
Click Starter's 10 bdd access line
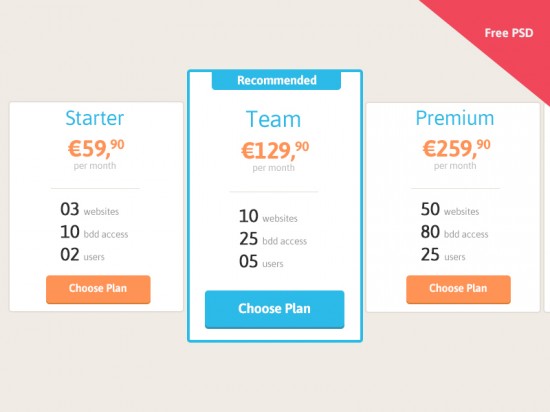point(94,232)
